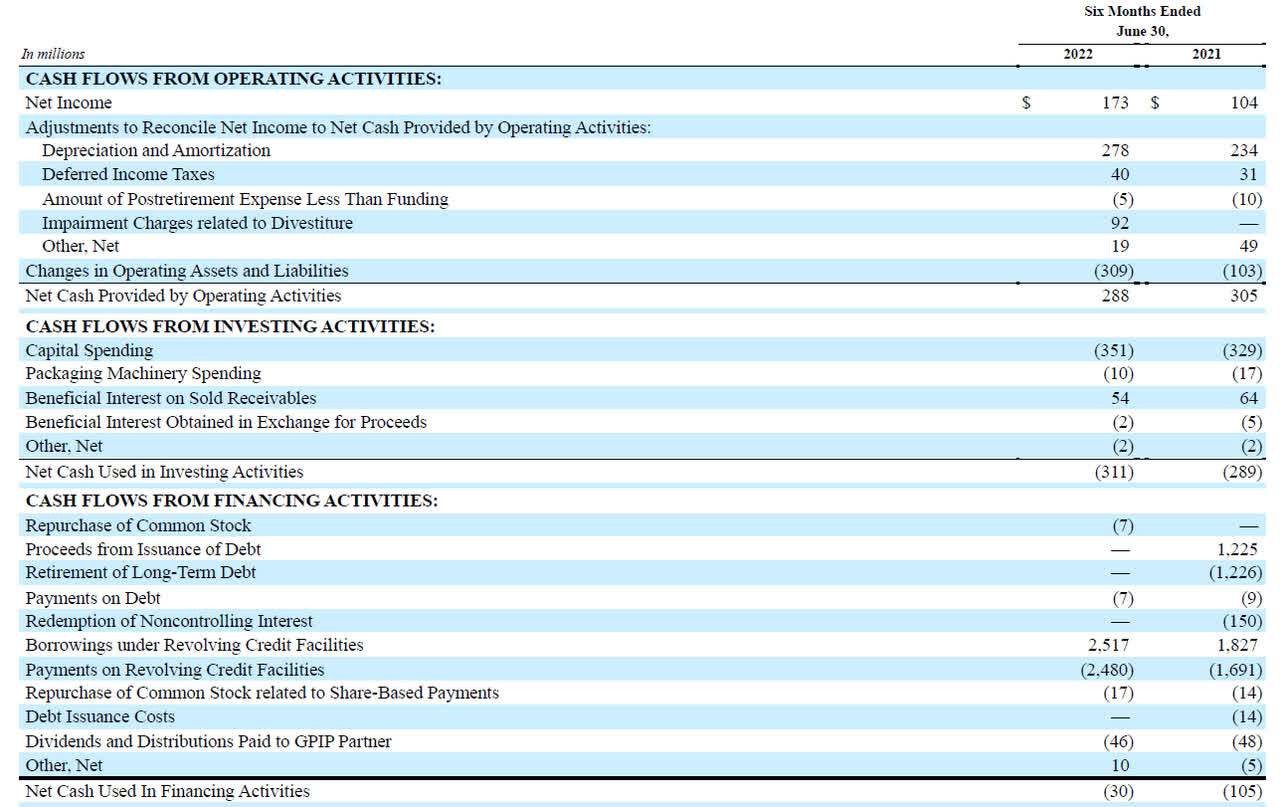Click Depreciation 2021 value 234

coord(1244,151)
